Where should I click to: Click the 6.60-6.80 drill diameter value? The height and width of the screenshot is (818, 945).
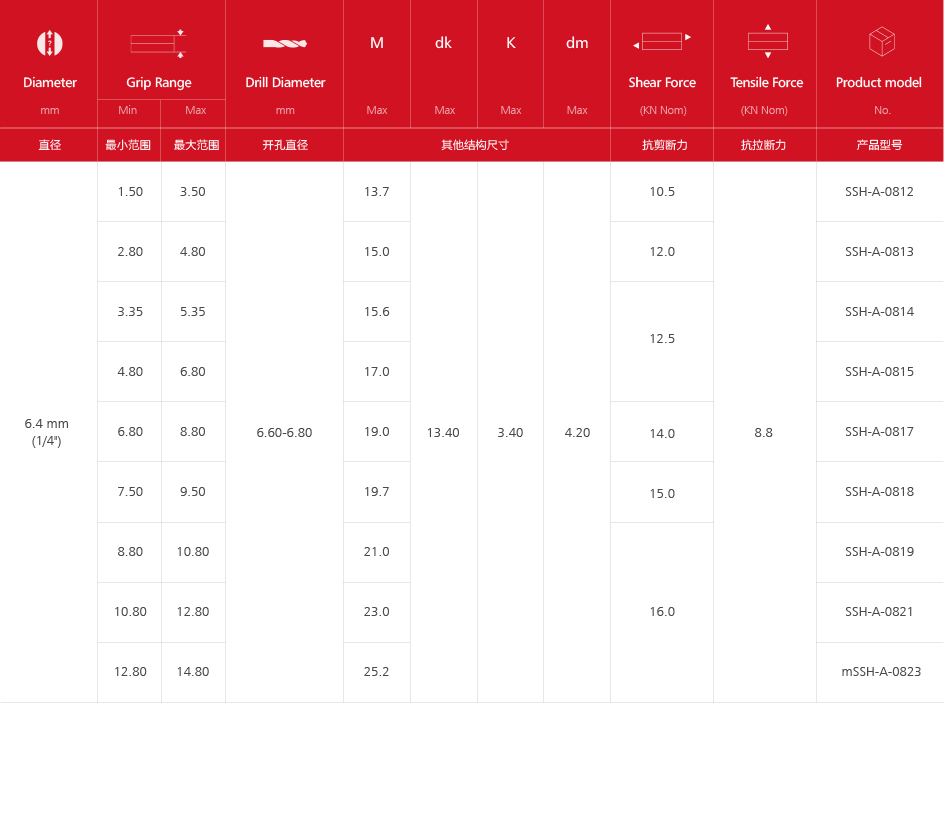click(284, 433)
